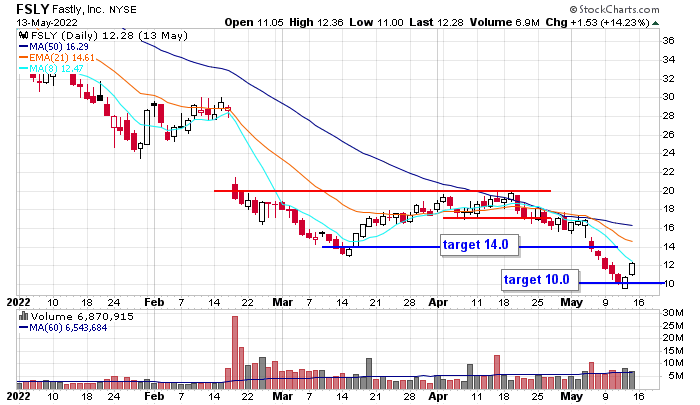Click the tallest February volume spike bar
Viewport: 700px width, 405px height.
click(235, 352)
